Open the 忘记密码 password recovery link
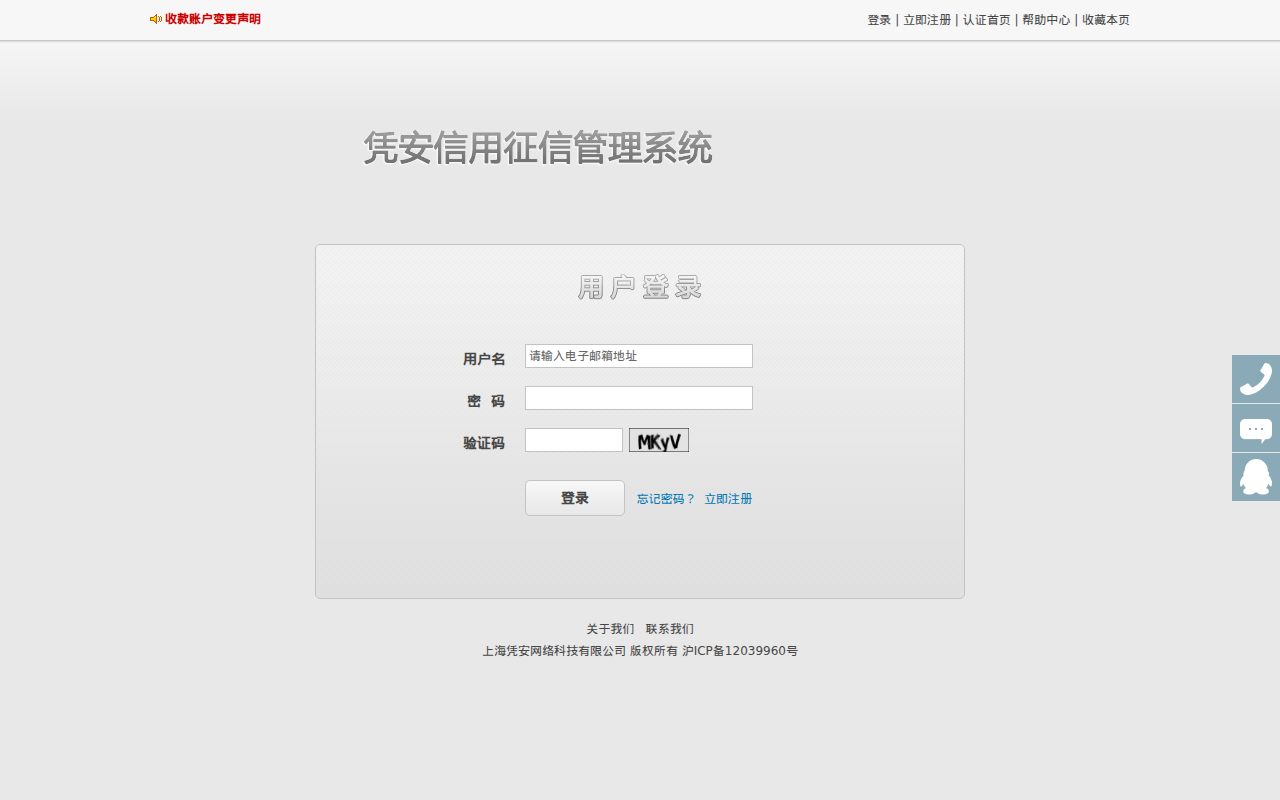The width and height of the screenshot is (1280, 800). click(664, 498)
